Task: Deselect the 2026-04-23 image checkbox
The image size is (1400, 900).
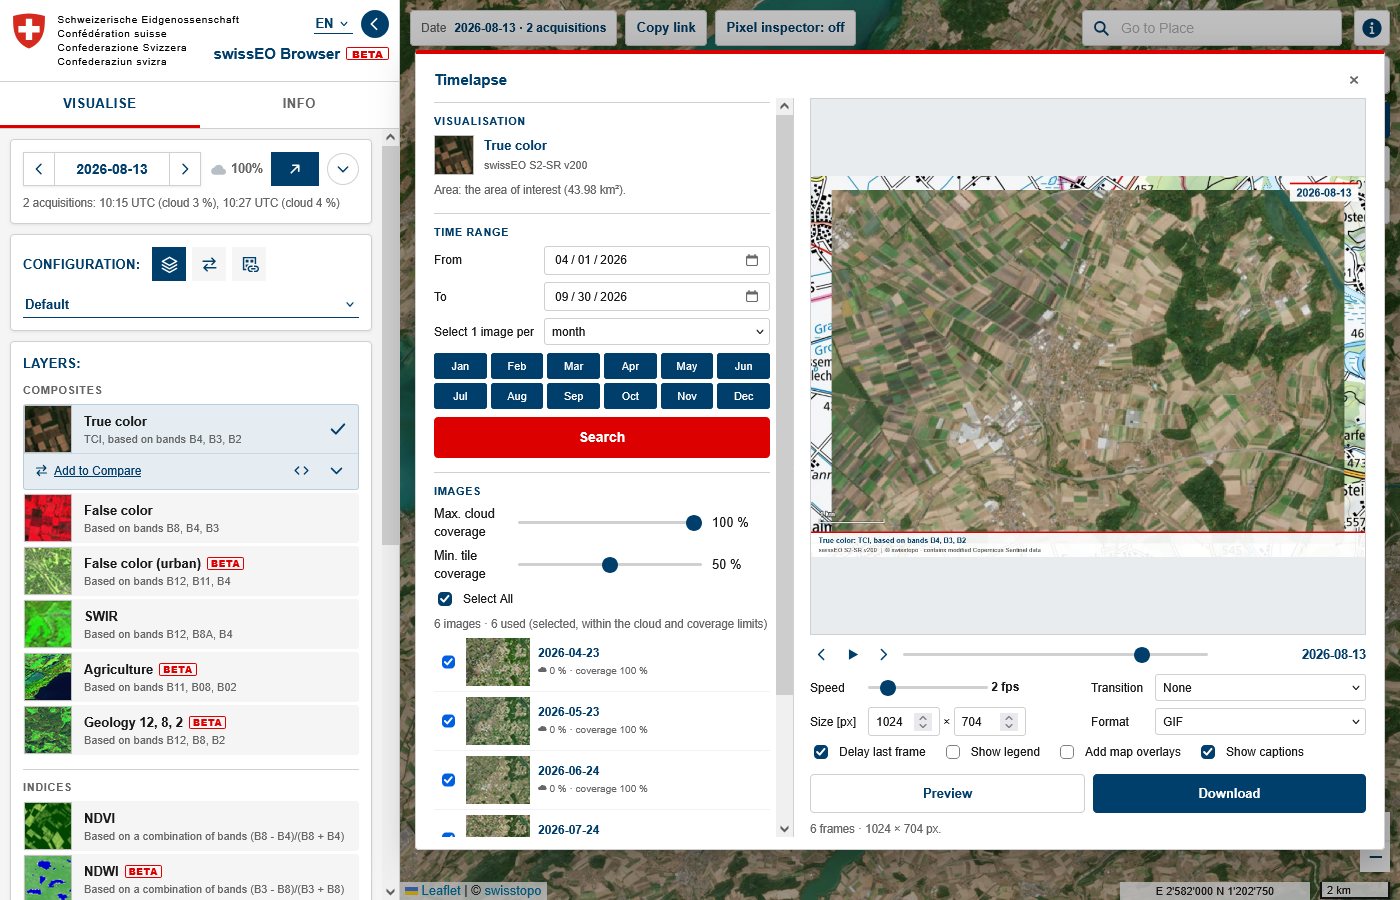Action: click(448, 662)
